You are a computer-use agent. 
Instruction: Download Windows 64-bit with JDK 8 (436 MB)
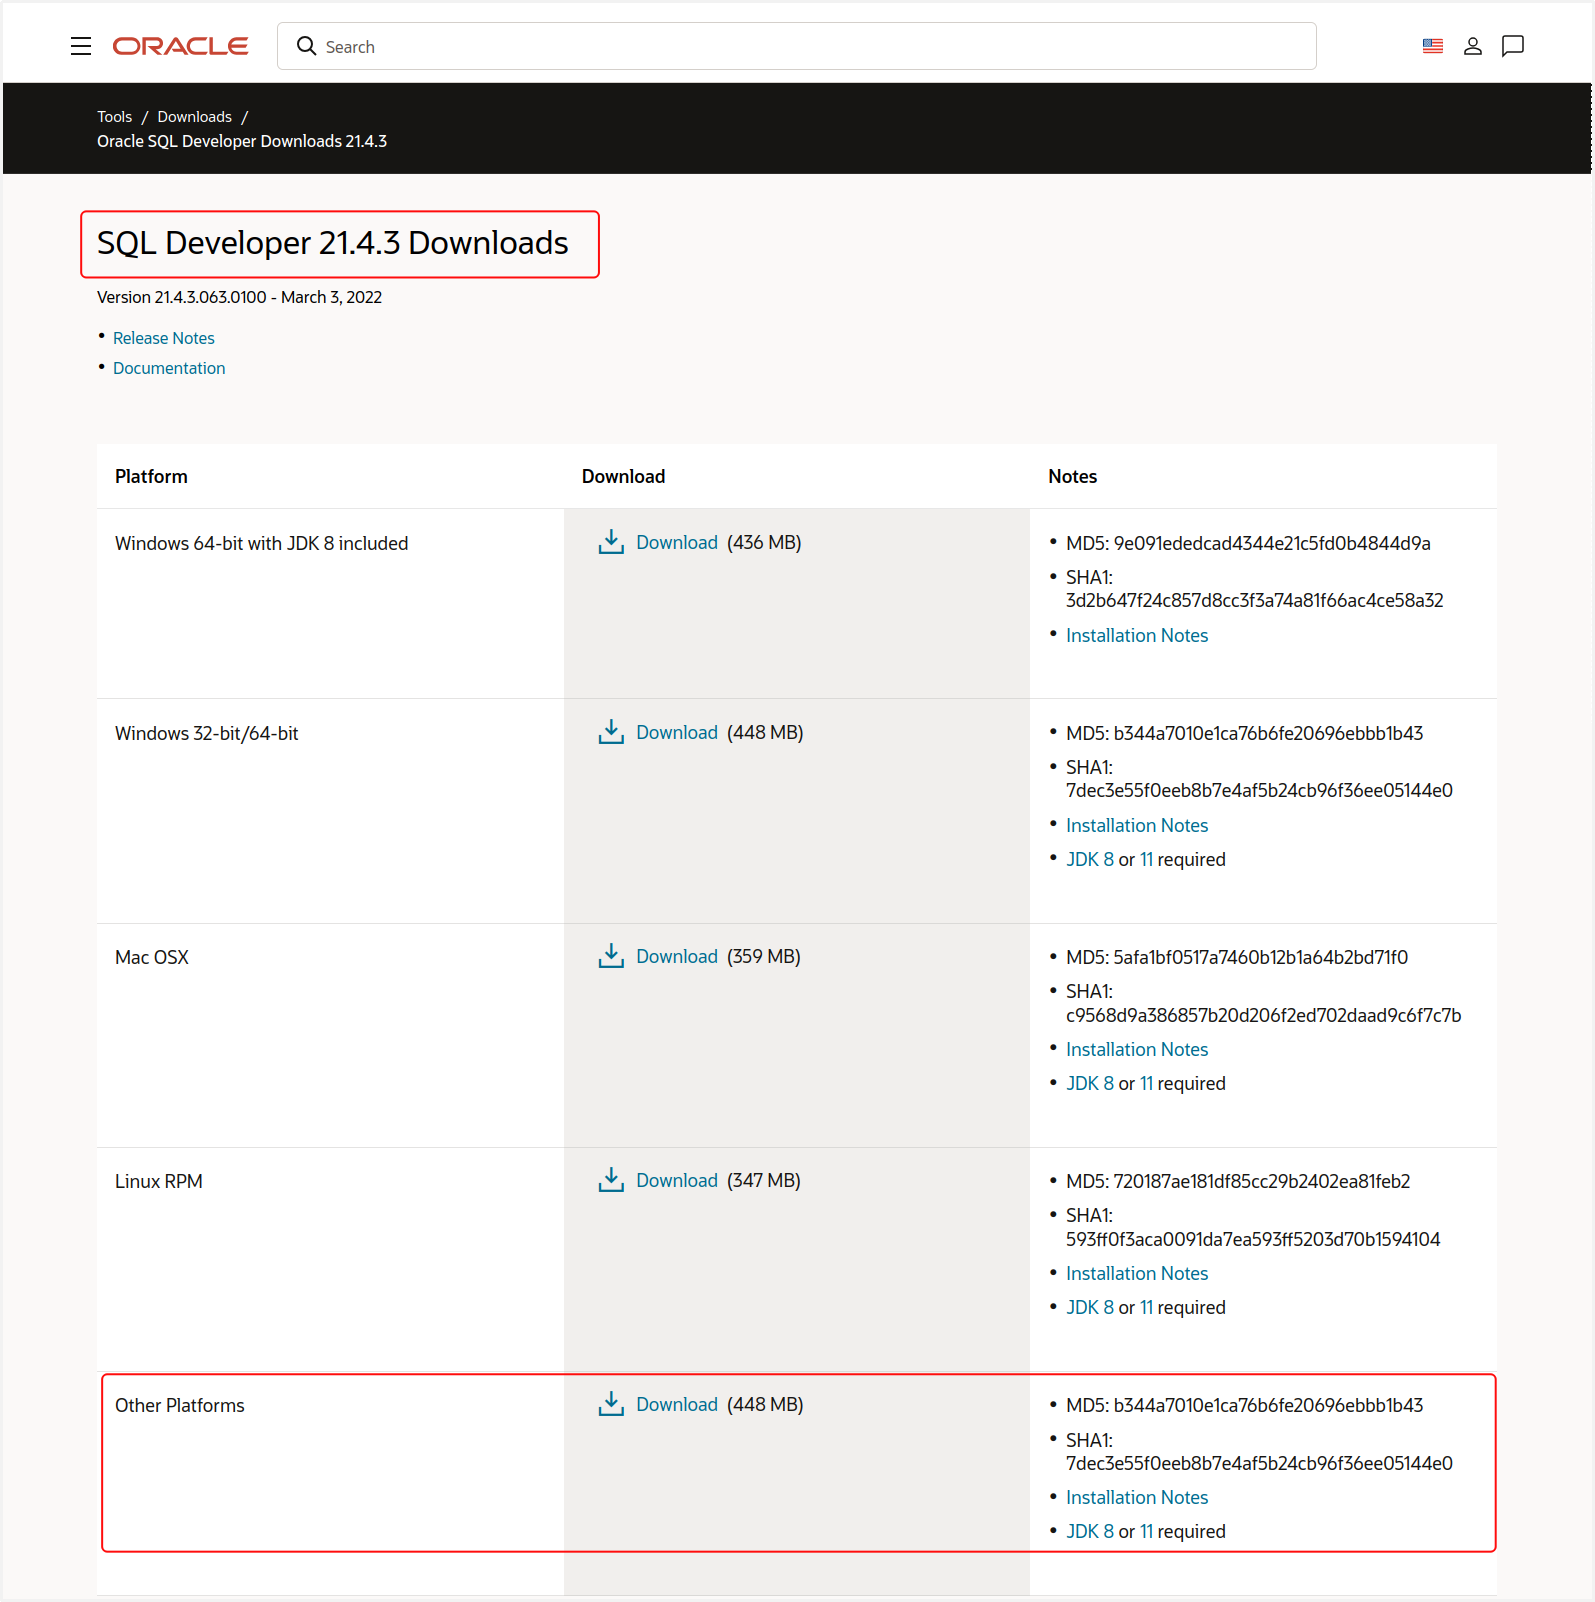[x=677, y=542]
